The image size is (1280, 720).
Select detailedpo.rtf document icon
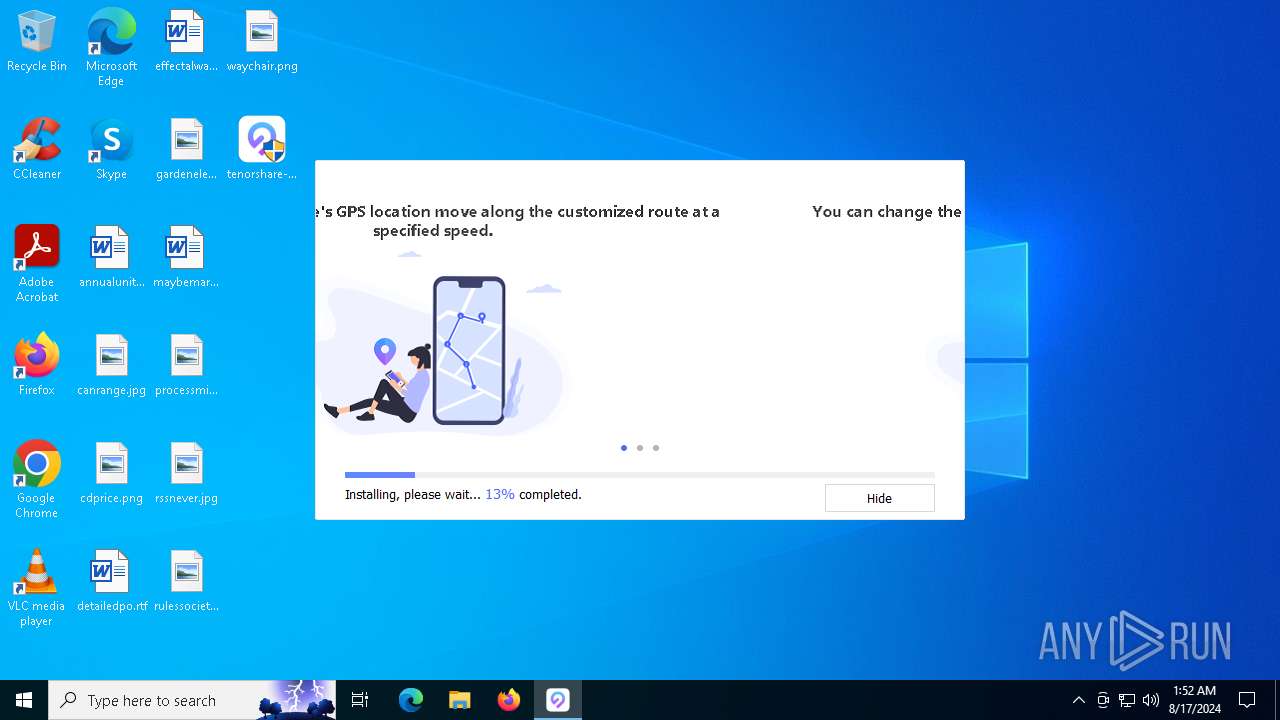(111, 582)
